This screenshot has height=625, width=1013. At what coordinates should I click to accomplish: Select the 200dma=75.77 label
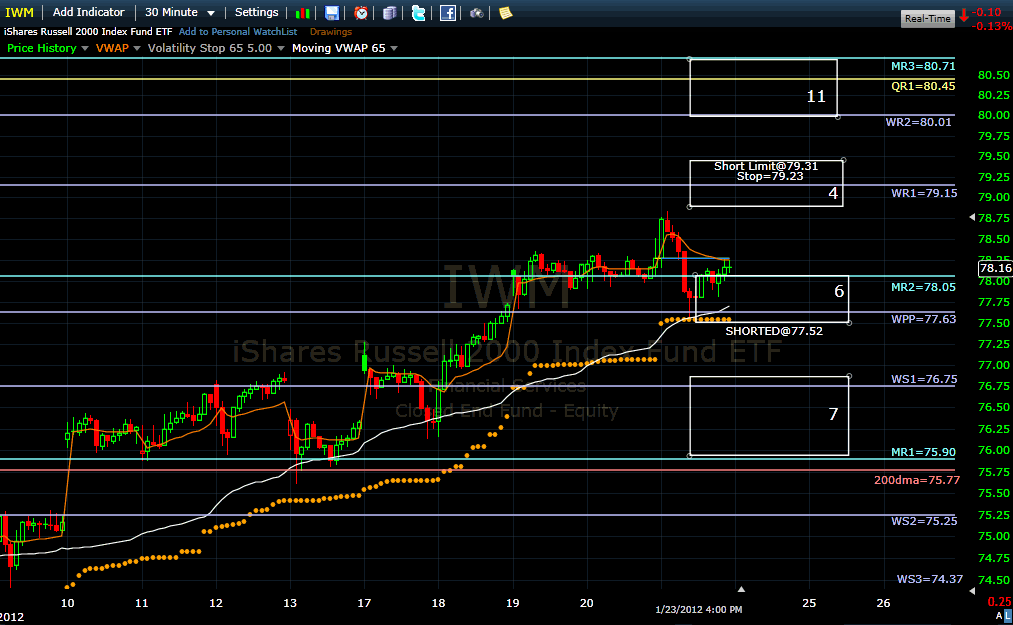[x=917, y=480]
